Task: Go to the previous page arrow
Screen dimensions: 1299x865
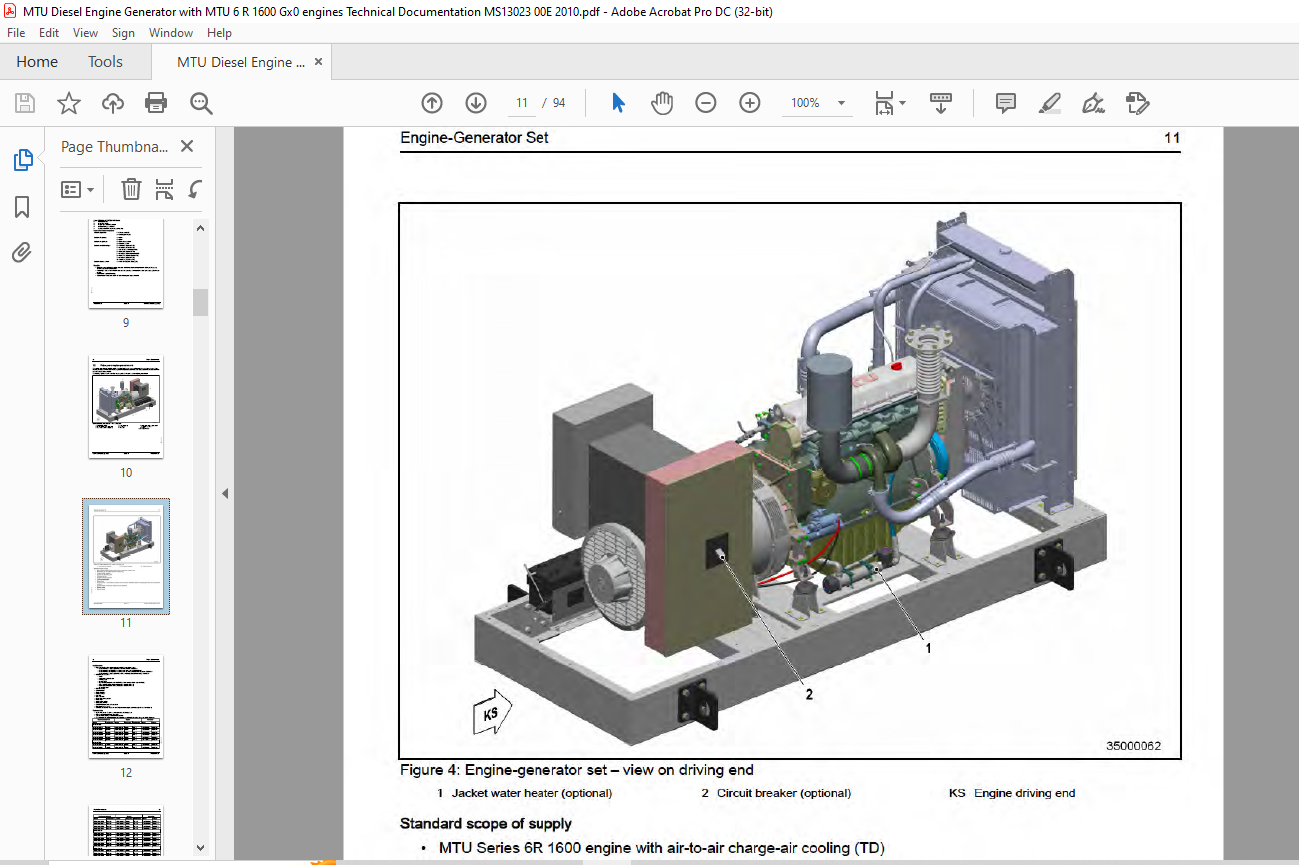Action: (432, 103)
